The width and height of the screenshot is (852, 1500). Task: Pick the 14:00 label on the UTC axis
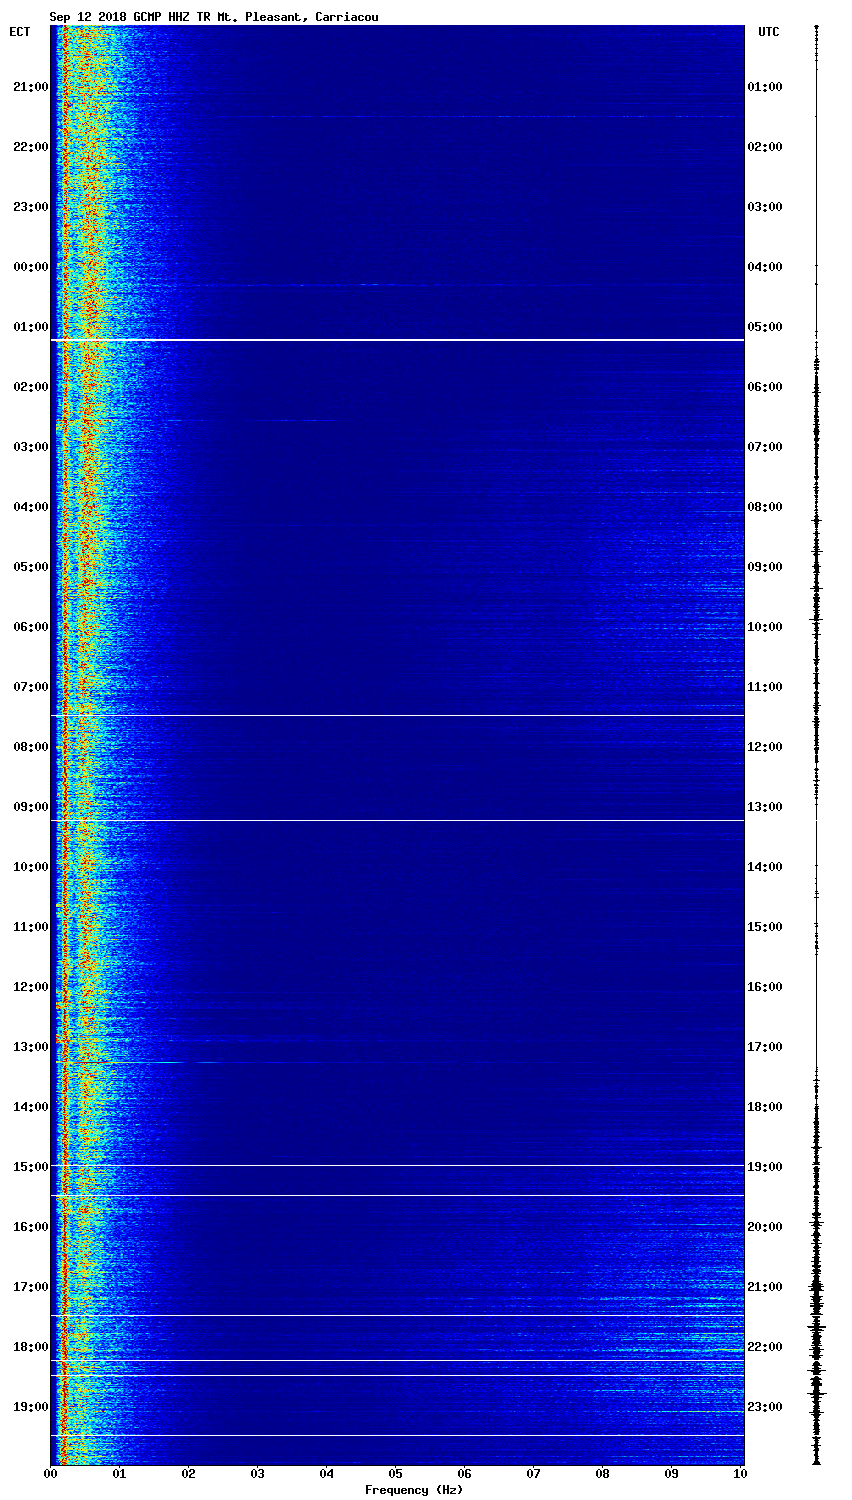(x=765, y=867)
